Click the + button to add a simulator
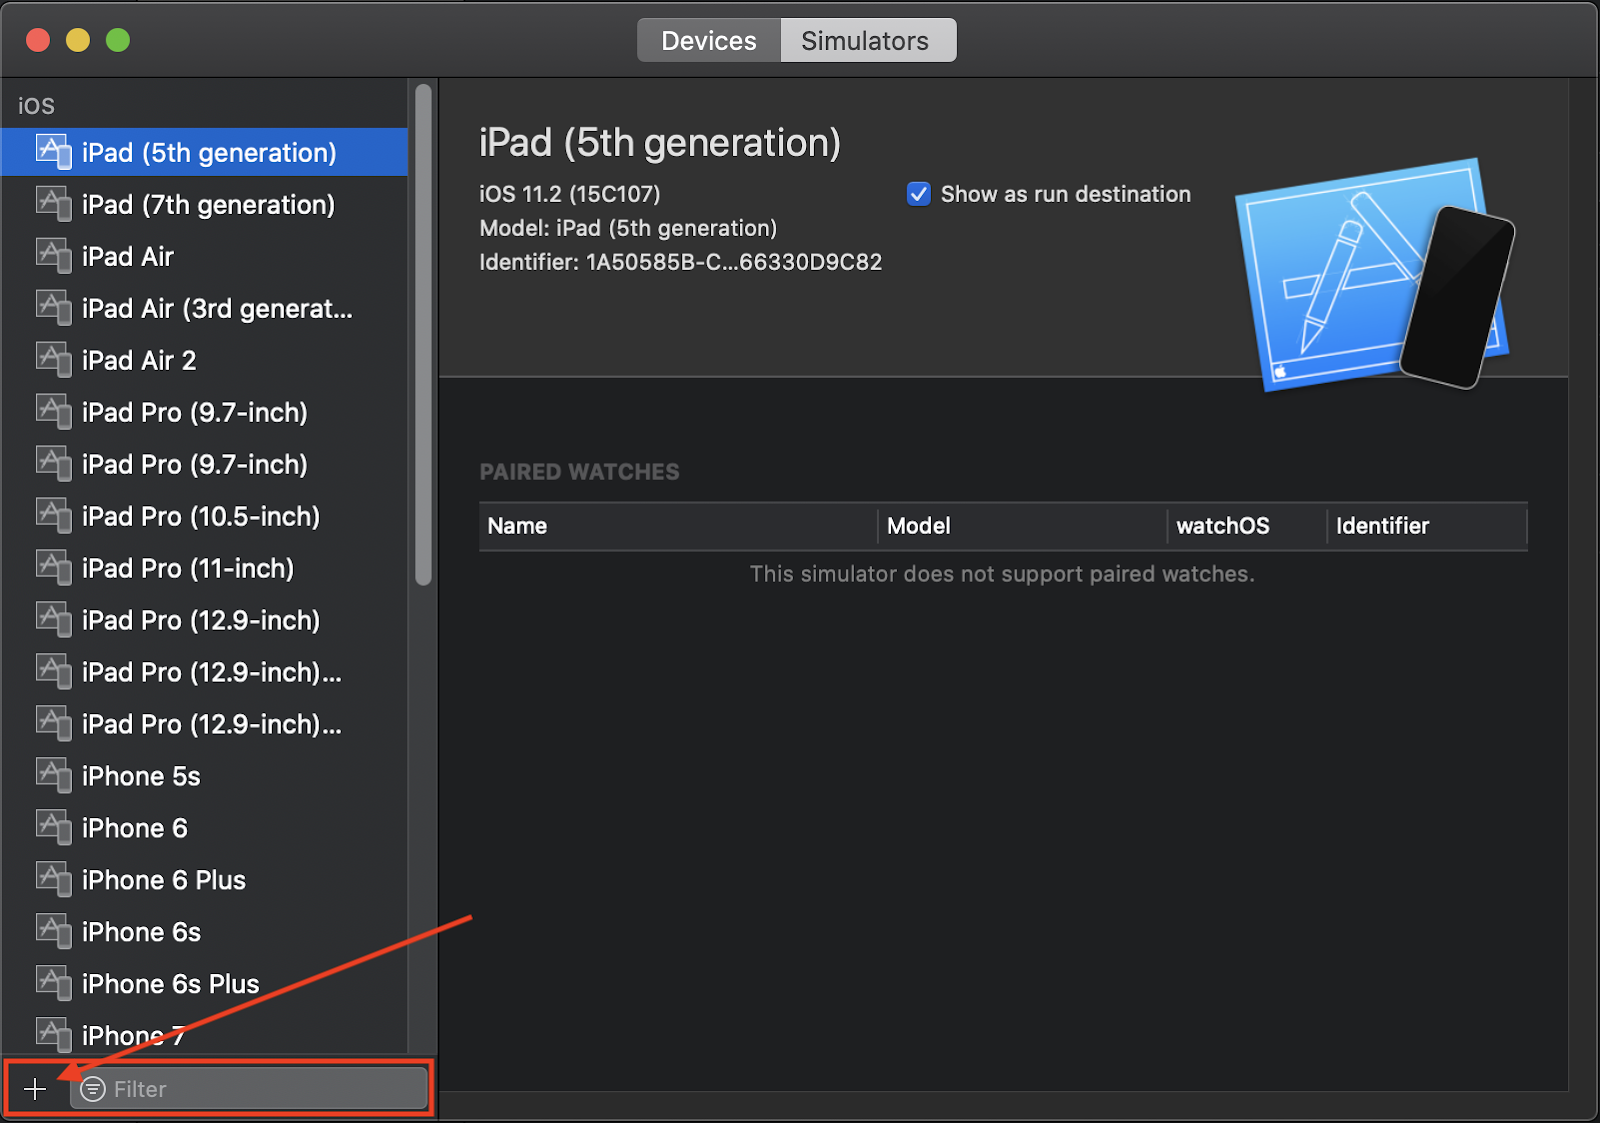The image size is (1600, 1123). (35, 1089)
